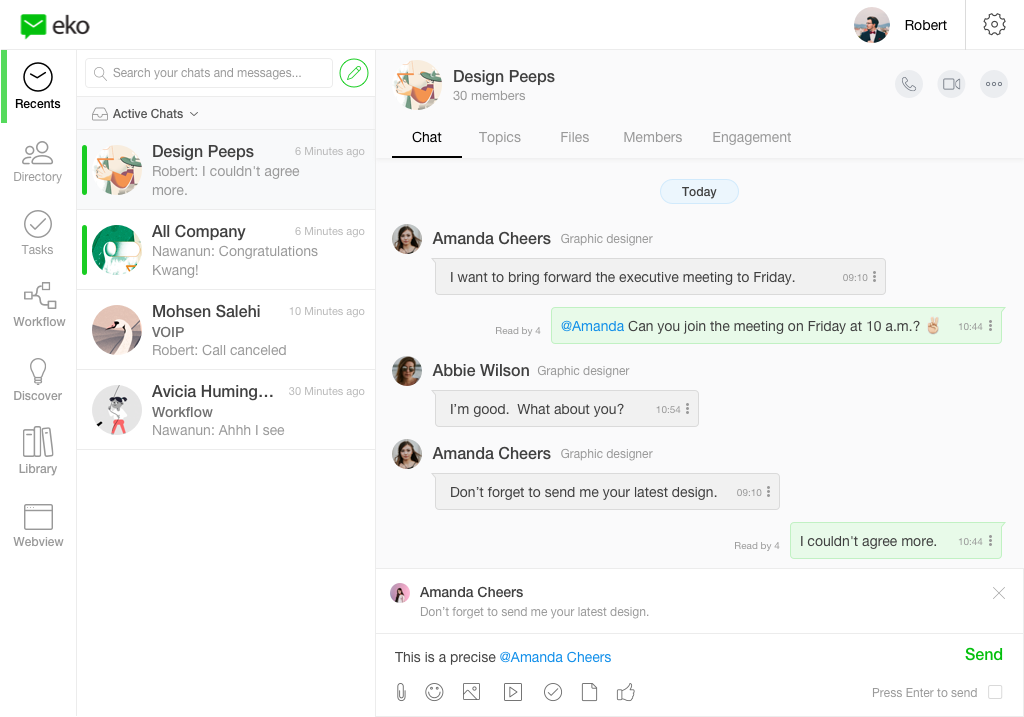Screen dimensions: 1024x717
Task: Click the compose new chat pencil icon
Action: 353,73
